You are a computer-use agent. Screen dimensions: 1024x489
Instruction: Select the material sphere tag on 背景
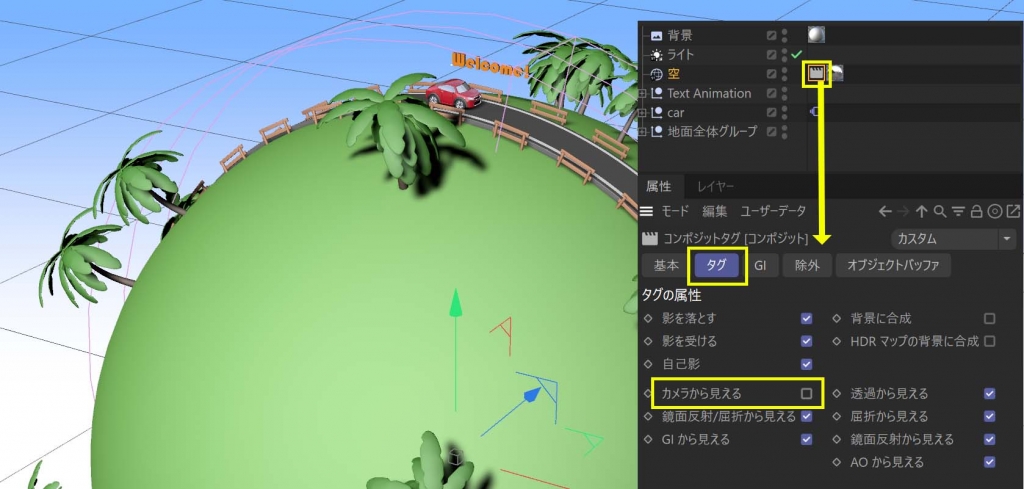point(816,35)
